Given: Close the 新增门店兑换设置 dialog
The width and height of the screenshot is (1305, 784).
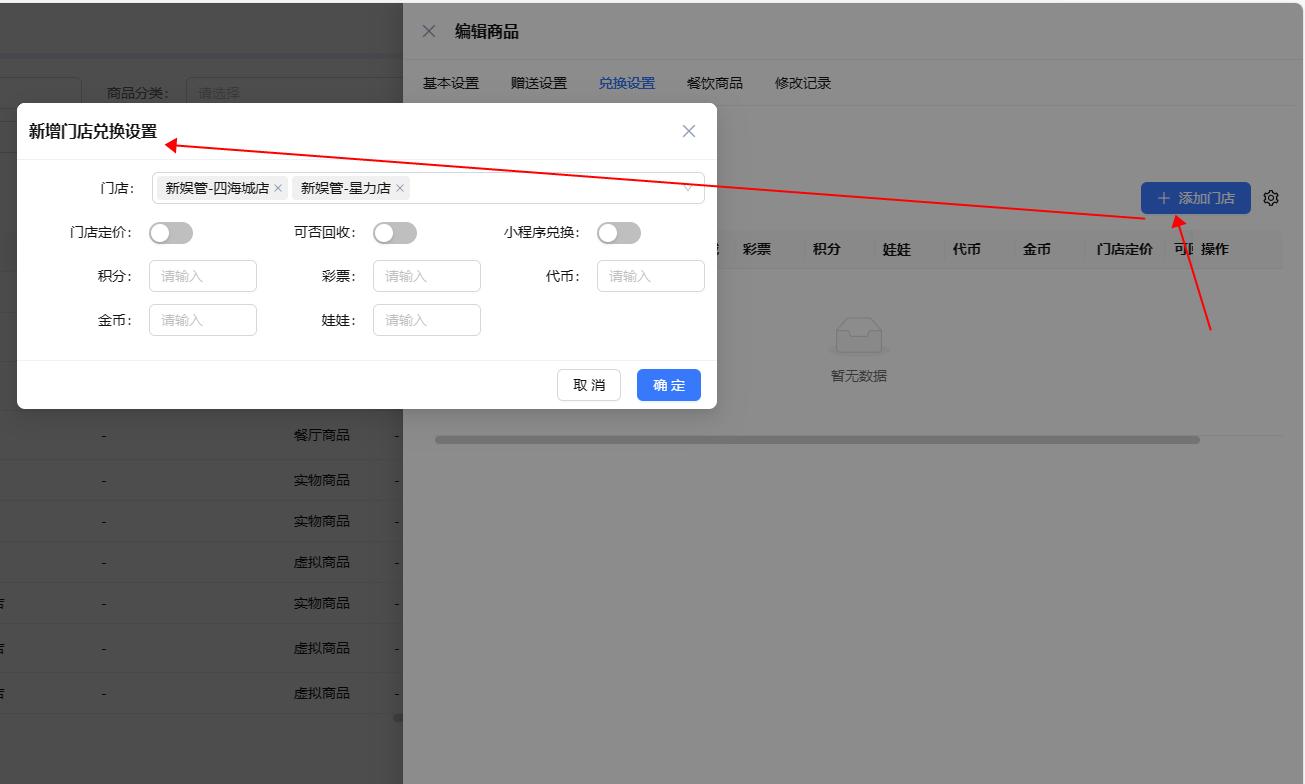Looking at the screenshot, I should click(x=688, y=131).
